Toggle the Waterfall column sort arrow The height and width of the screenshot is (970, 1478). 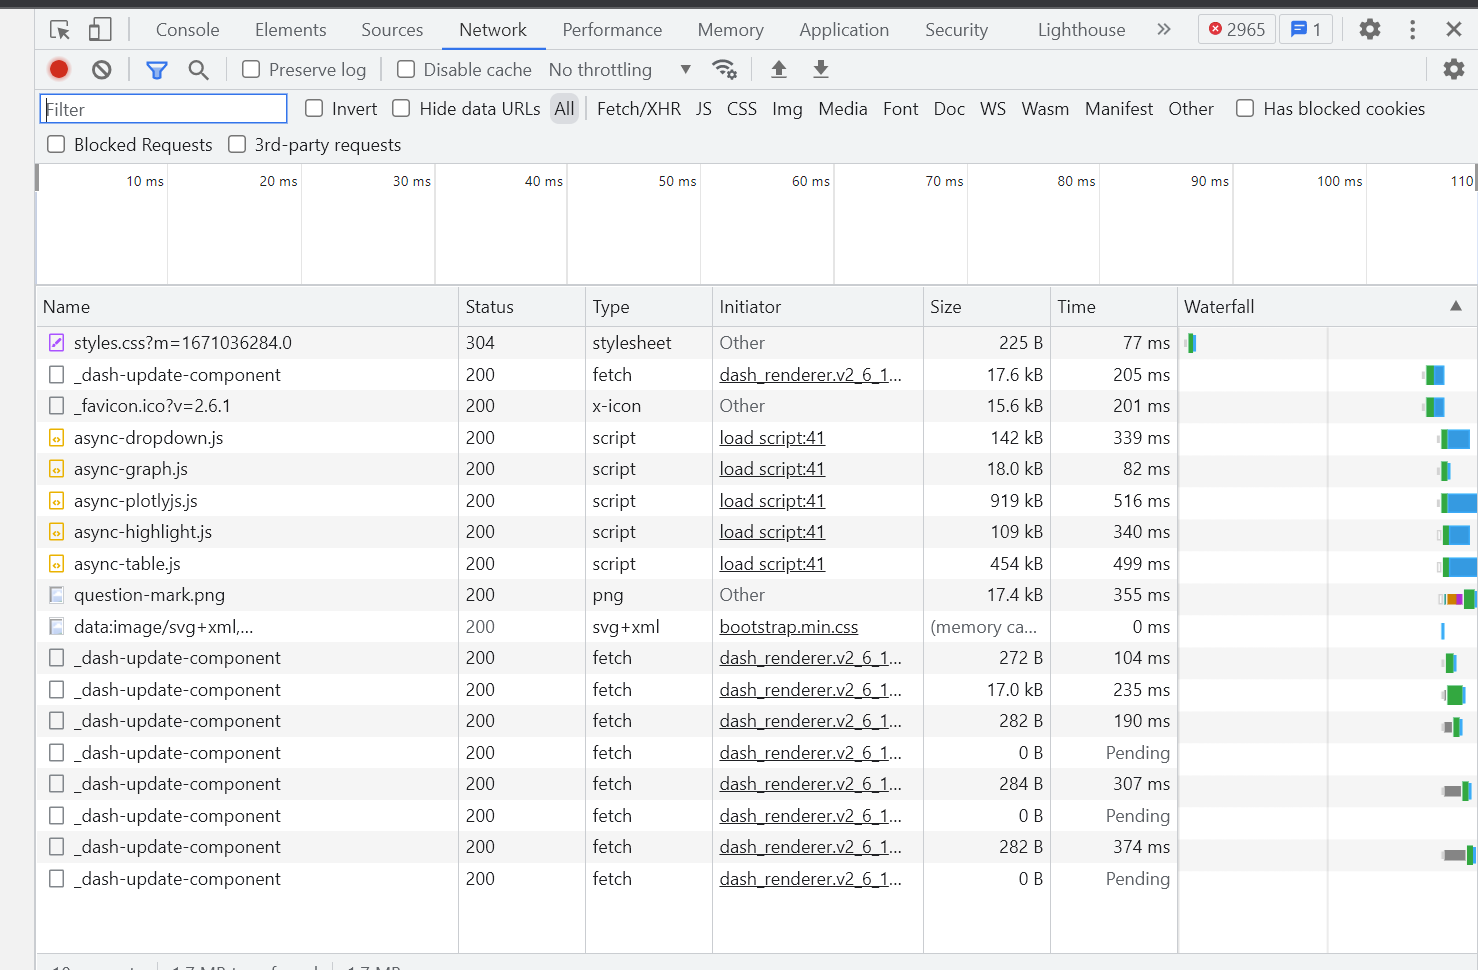click(1455, 306)
